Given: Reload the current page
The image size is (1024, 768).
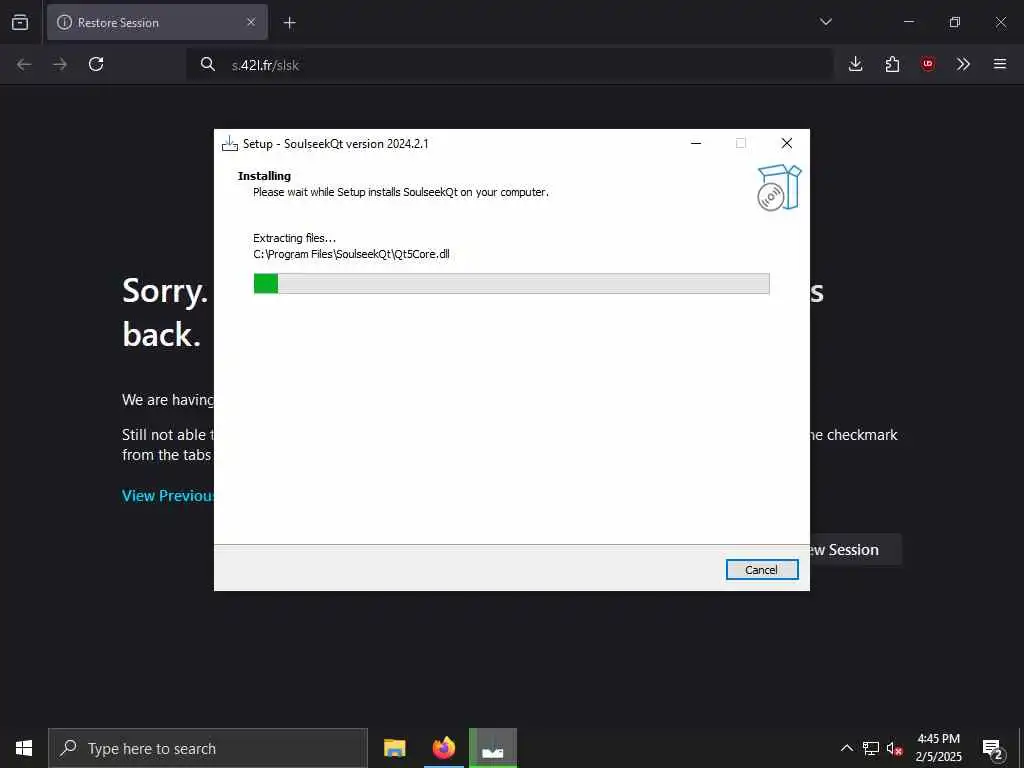Looking at the screenshot, I should (96, 64).
